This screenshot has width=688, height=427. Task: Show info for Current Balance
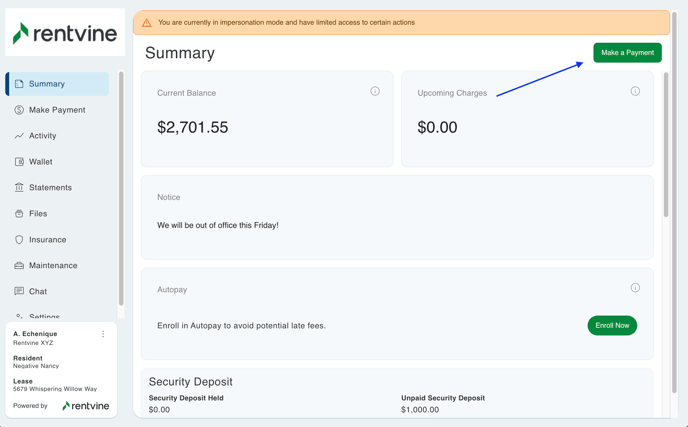coord(375,91)
